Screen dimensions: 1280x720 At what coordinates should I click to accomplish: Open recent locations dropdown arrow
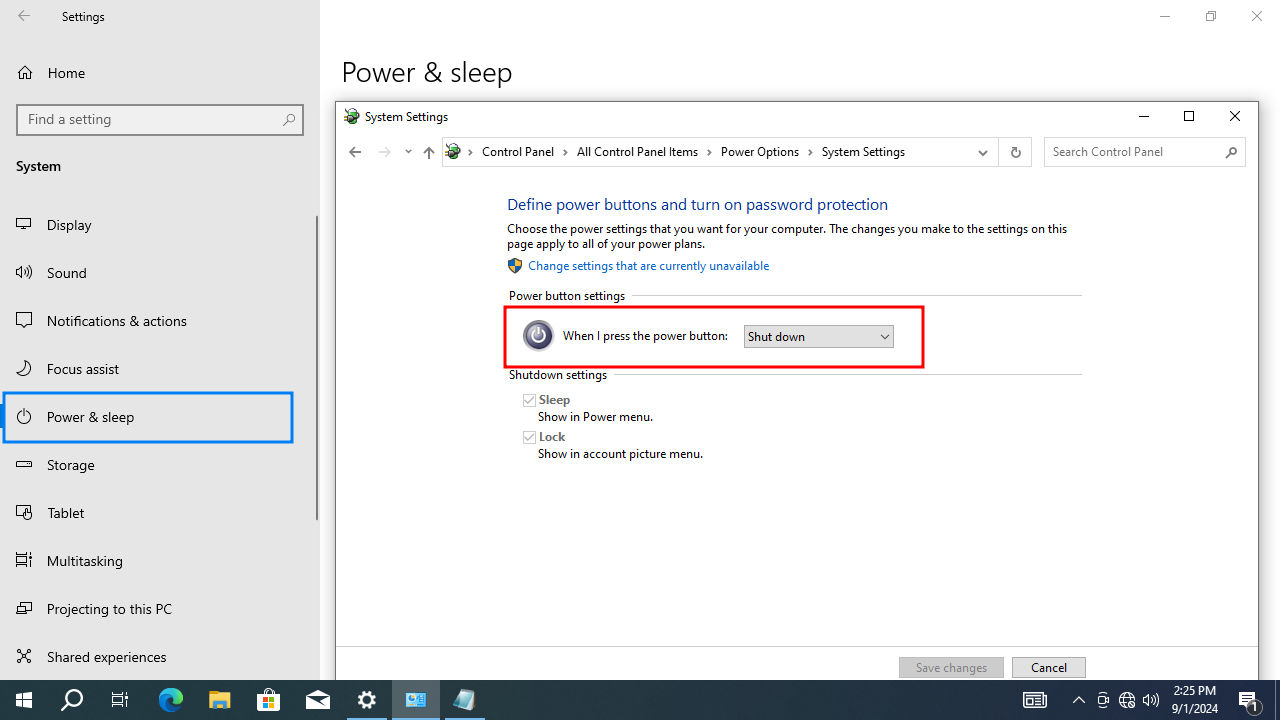(408, 152)
